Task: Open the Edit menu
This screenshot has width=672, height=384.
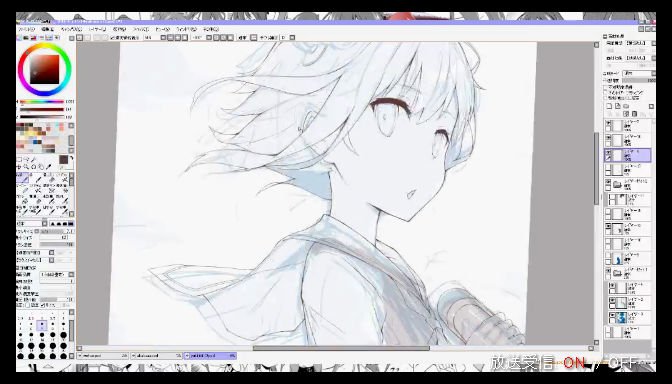Action: pos(48,29)
